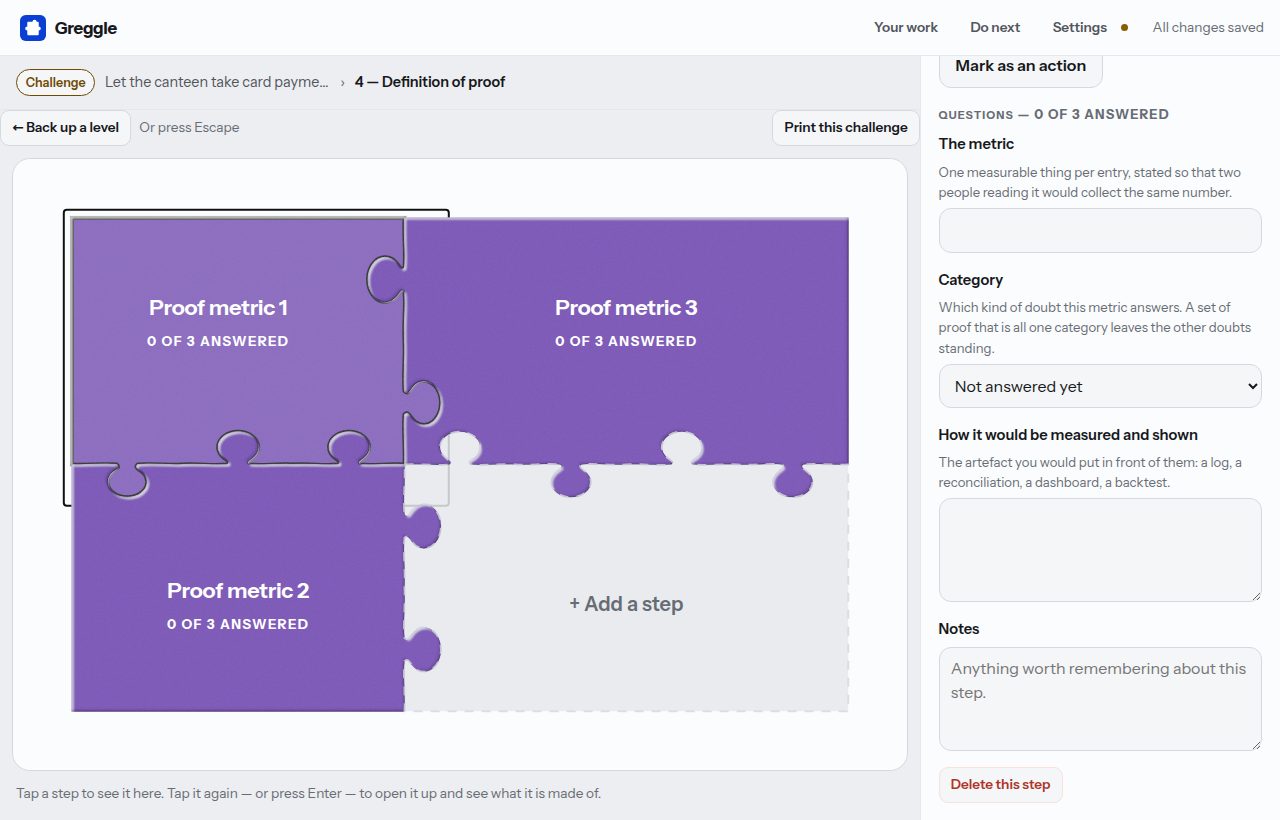Print this challenge
This screenshot has height=820, width=1280.
[846, 128]
